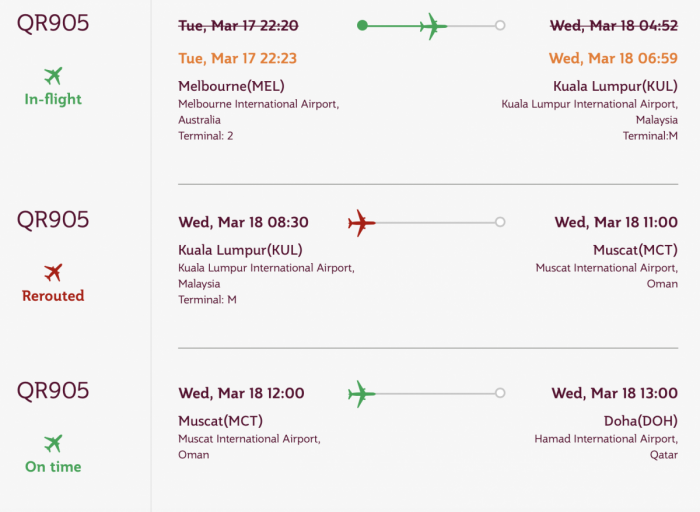The image size is (700, 512).
Task: Click the Melbourne(MEL) departure airport name
Action: point(226,86)
